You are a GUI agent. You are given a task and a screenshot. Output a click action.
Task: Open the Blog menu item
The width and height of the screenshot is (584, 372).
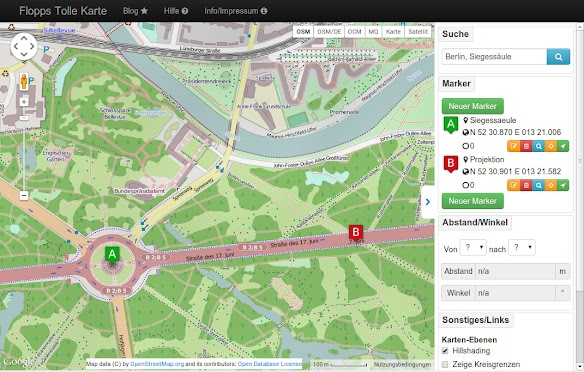[136, 11]
